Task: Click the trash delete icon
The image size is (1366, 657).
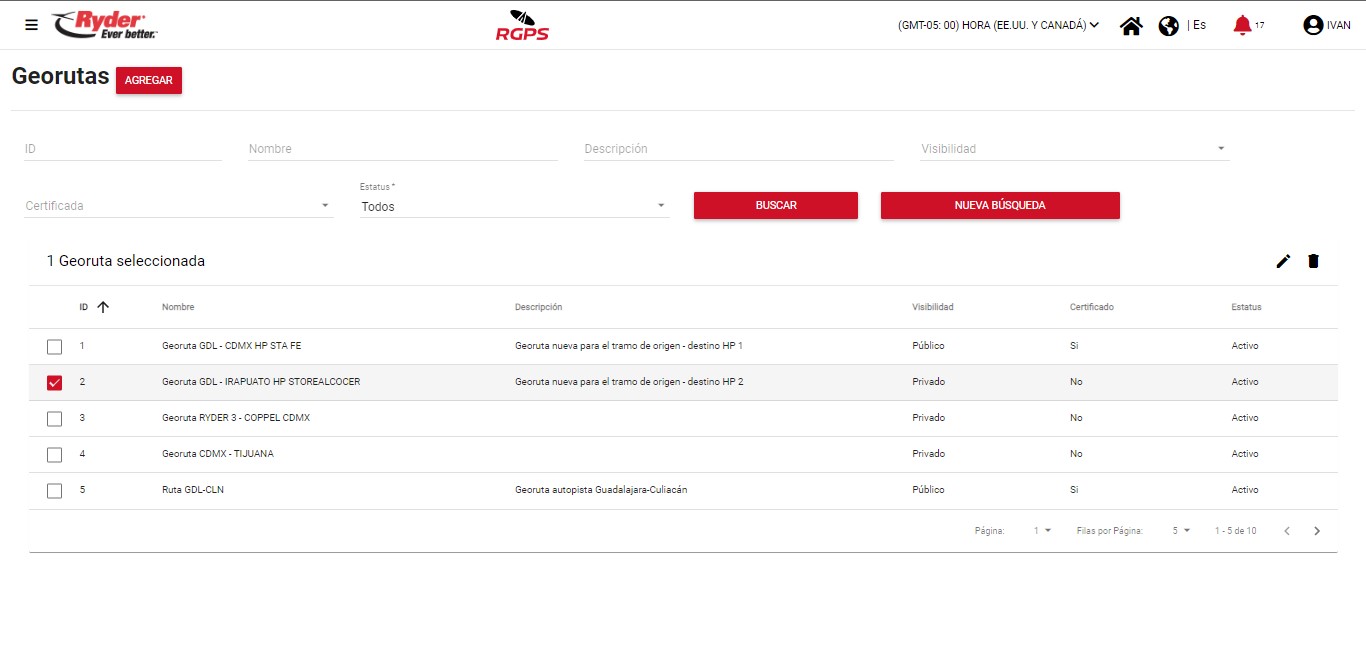Action: pos(1313,261)
